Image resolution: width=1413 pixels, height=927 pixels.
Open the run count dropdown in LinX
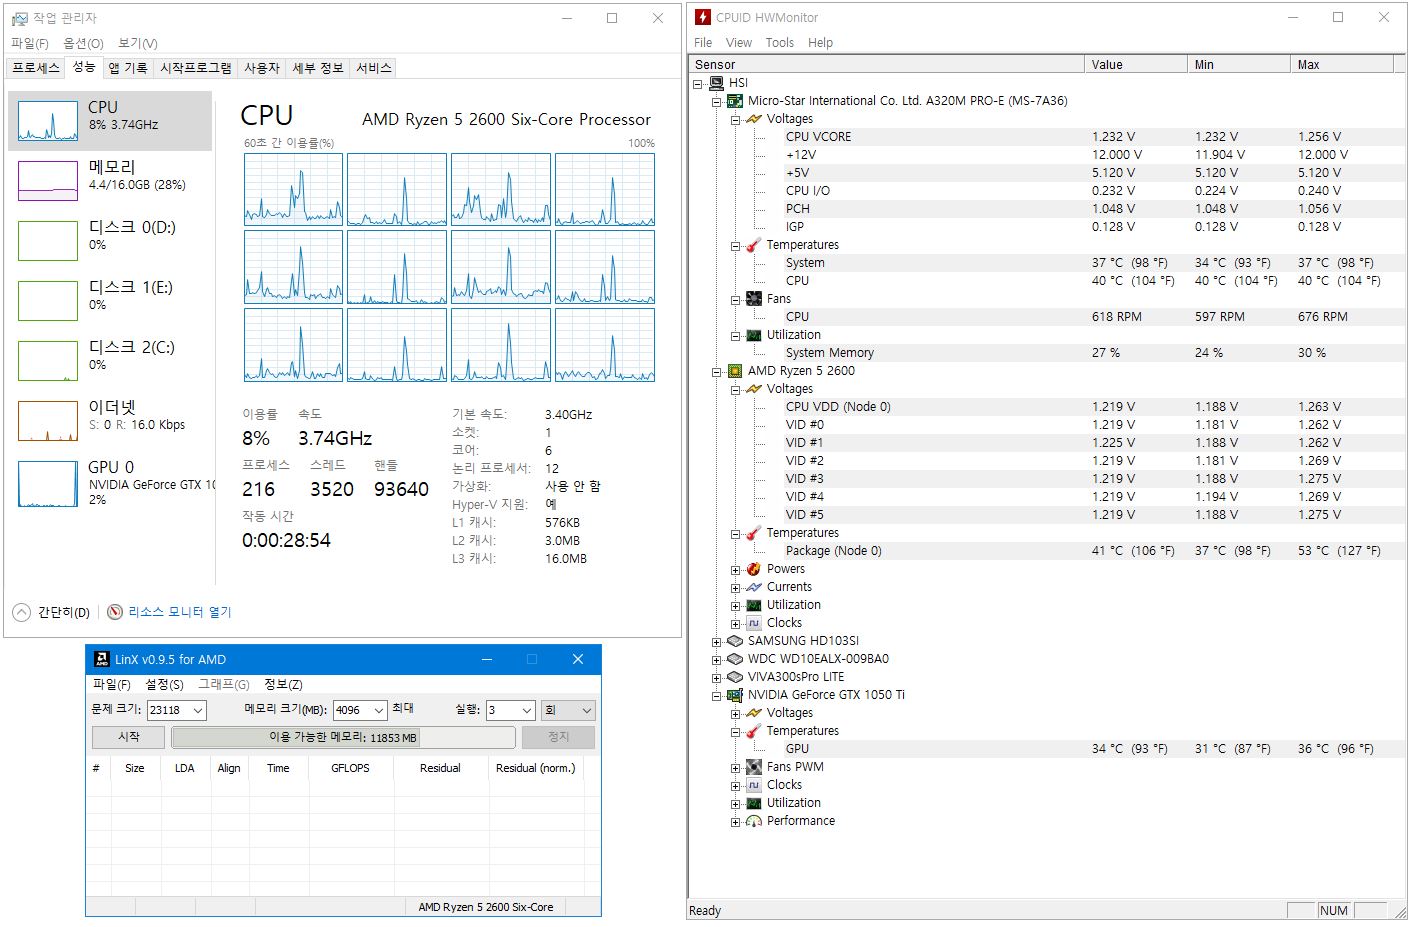tap(526, 710)
